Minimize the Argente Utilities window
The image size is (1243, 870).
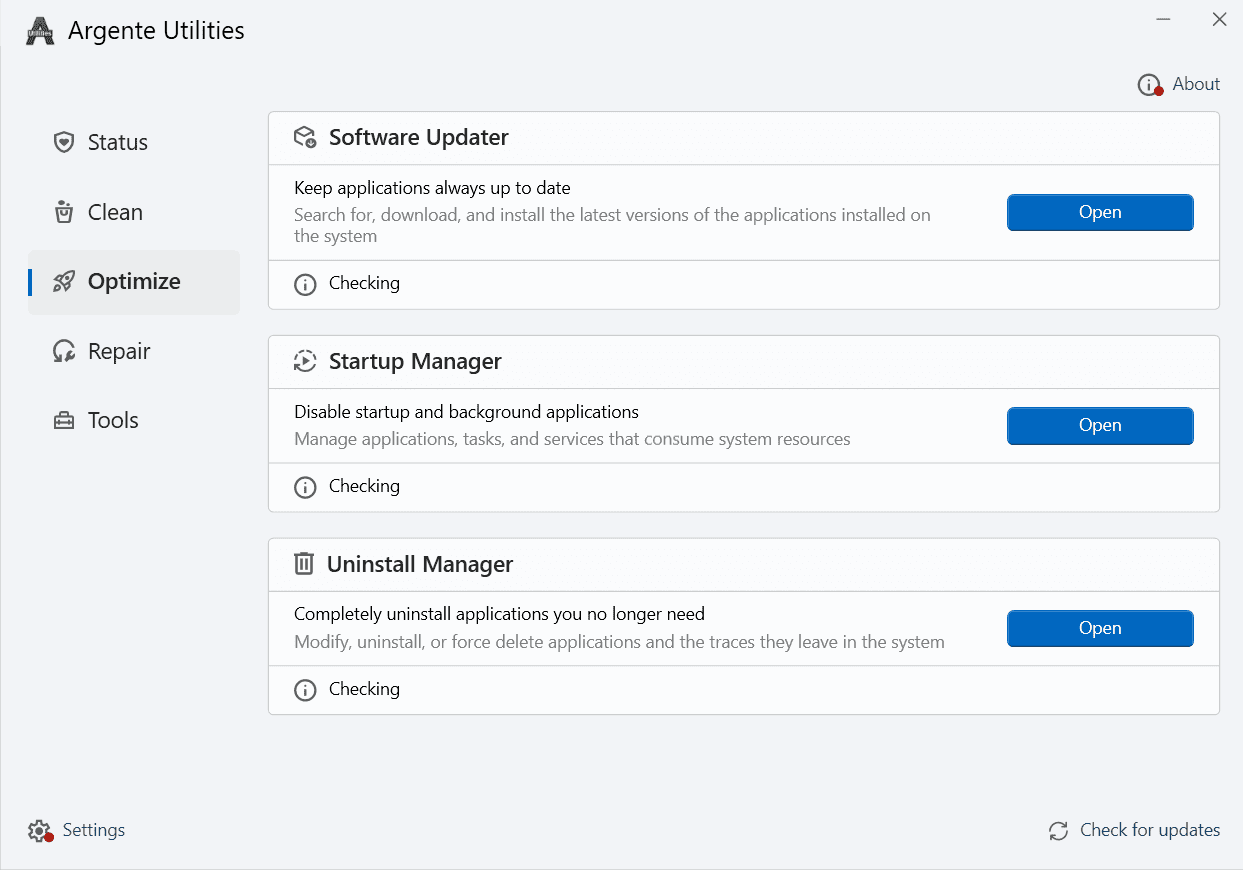[1164, 19]
